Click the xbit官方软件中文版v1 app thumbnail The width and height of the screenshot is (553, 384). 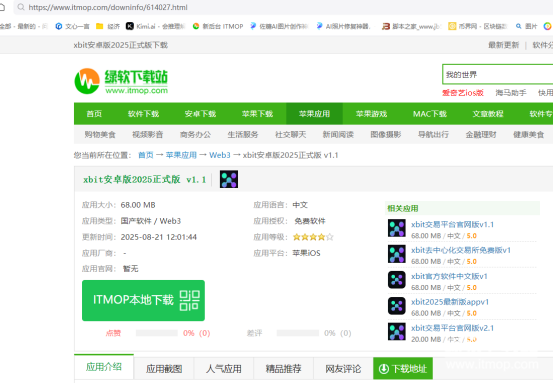click(x=397, y=280)
